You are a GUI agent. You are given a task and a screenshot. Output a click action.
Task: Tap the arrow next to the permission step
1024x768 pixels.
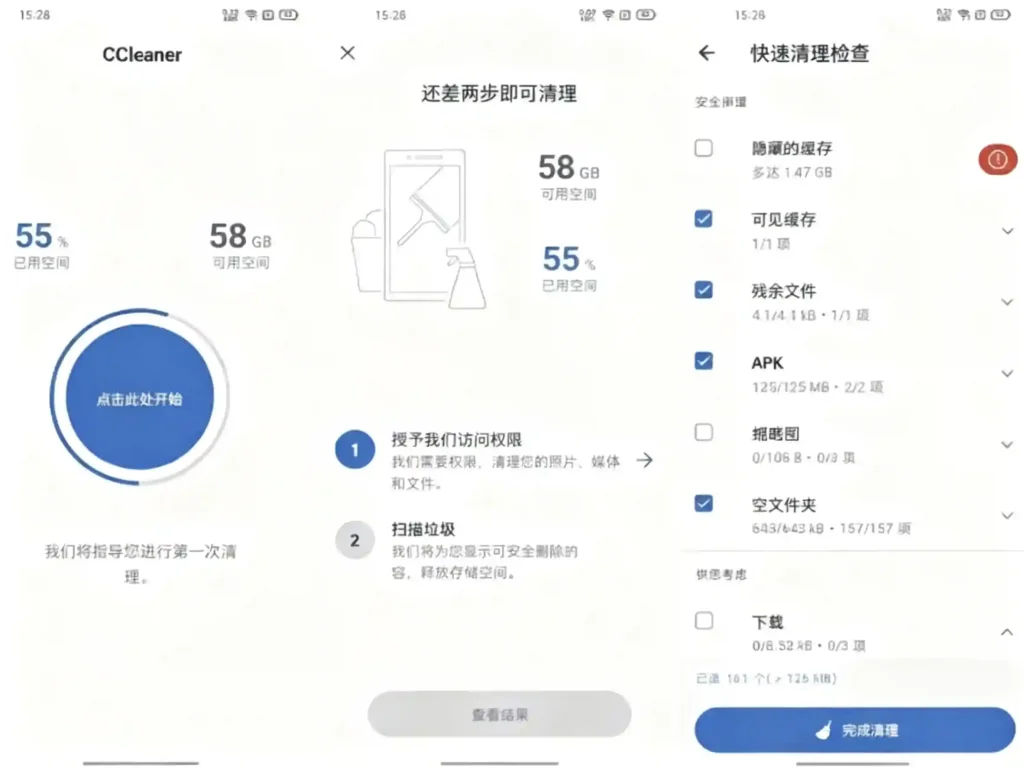pyautogui.click(x=646, y=460)
